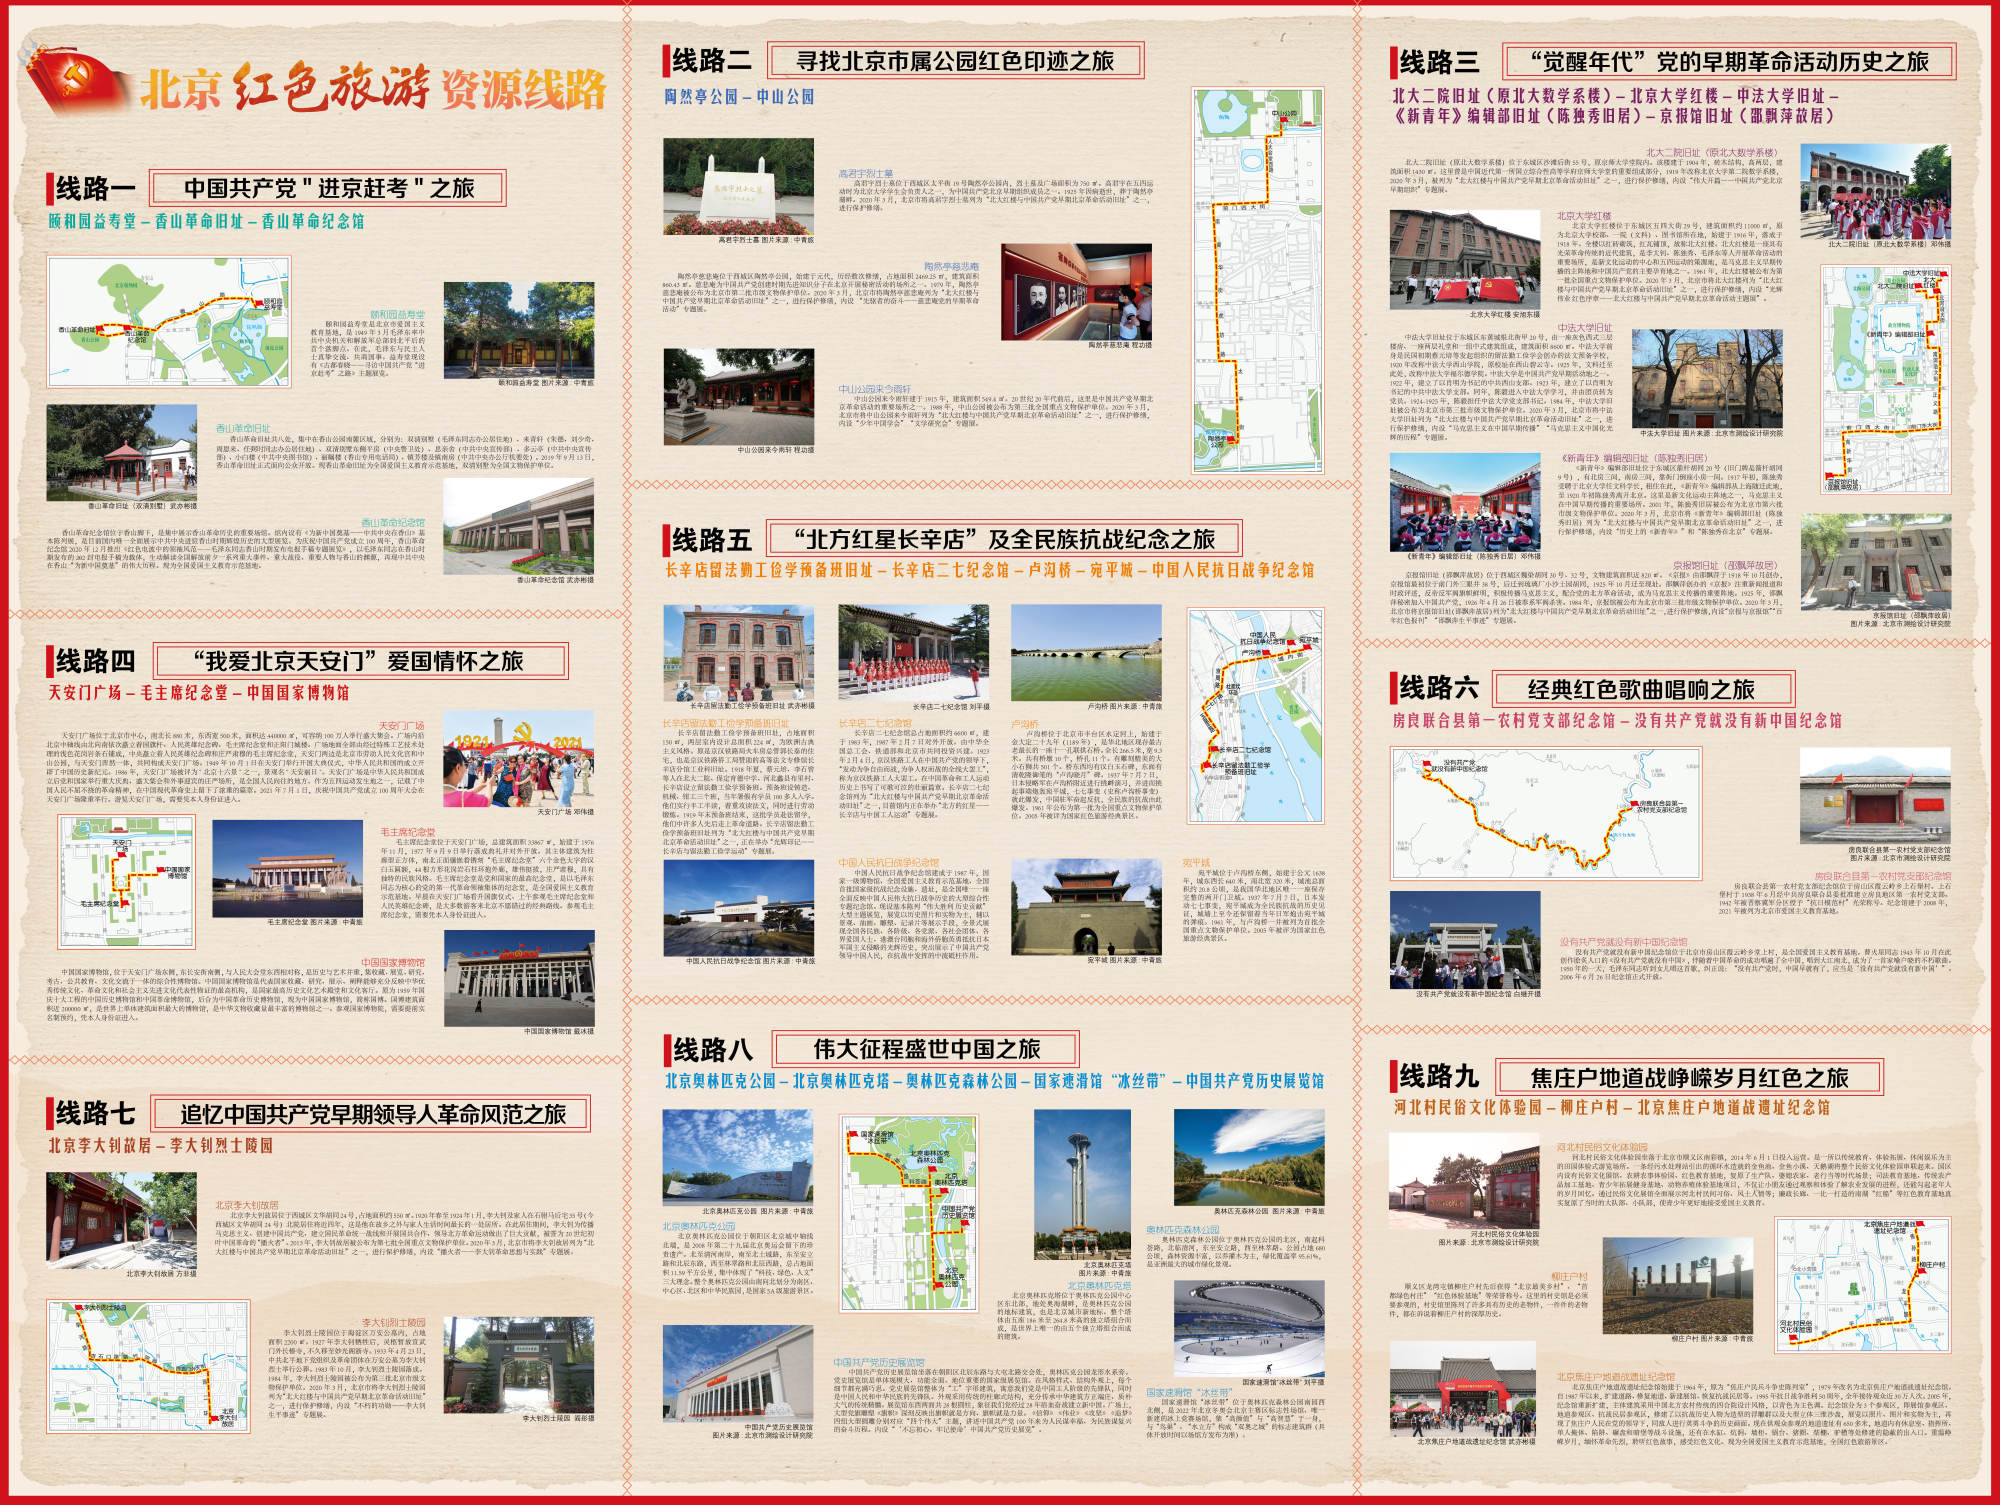Open the route four map of 天安门广场
The image size is (2000, 1505).
pos(126,881)
